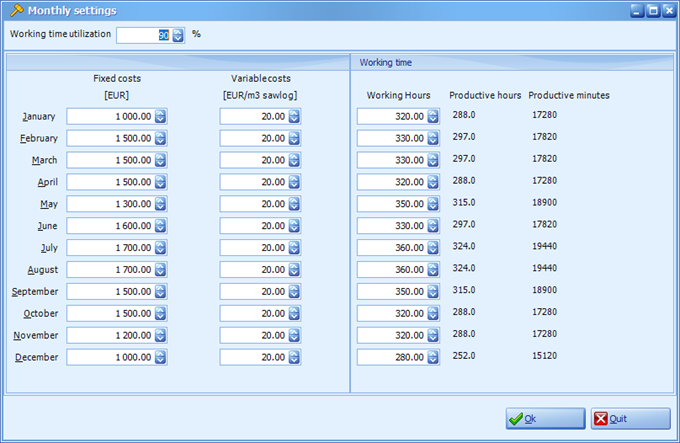The image size is (680, 443).
Task: Click the July working hours spinner
Action: coord(433,248)
